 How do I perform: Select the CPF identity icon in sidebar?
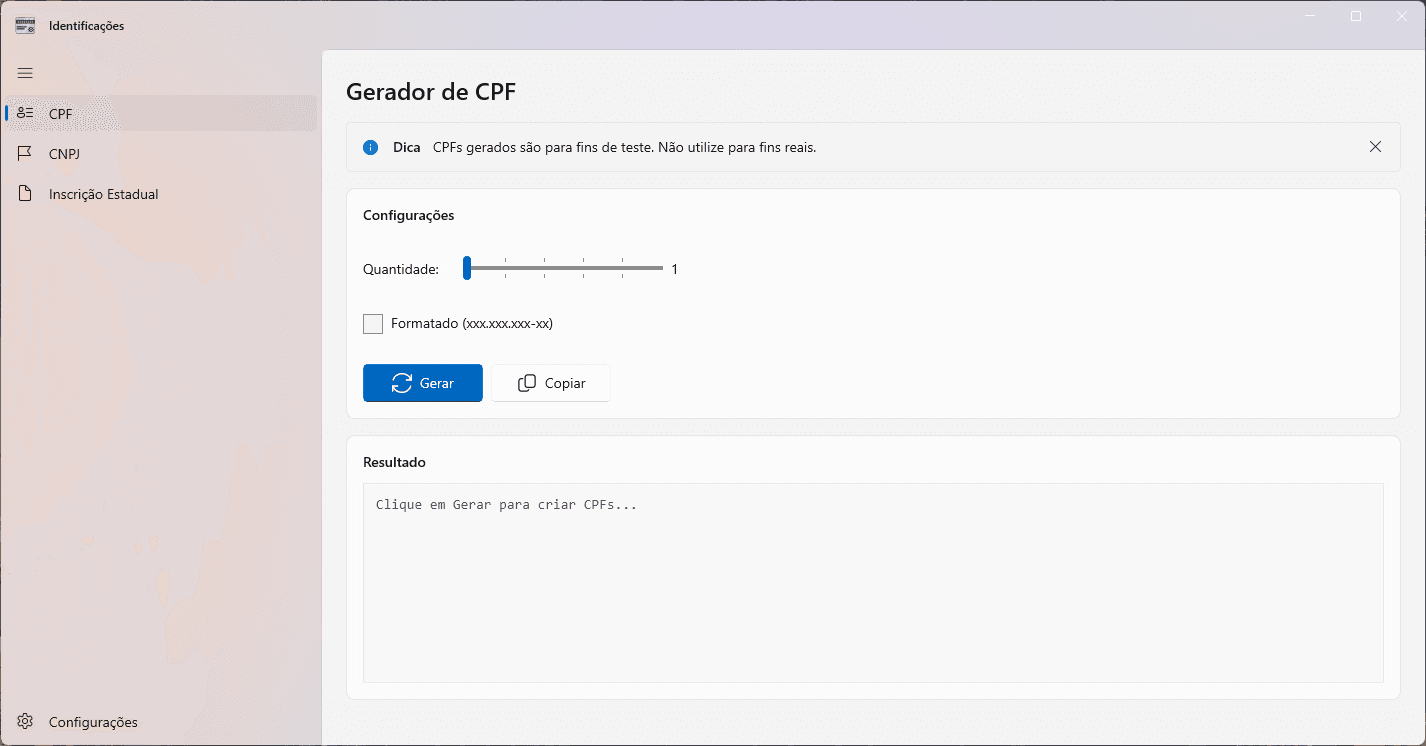[25, 113]
